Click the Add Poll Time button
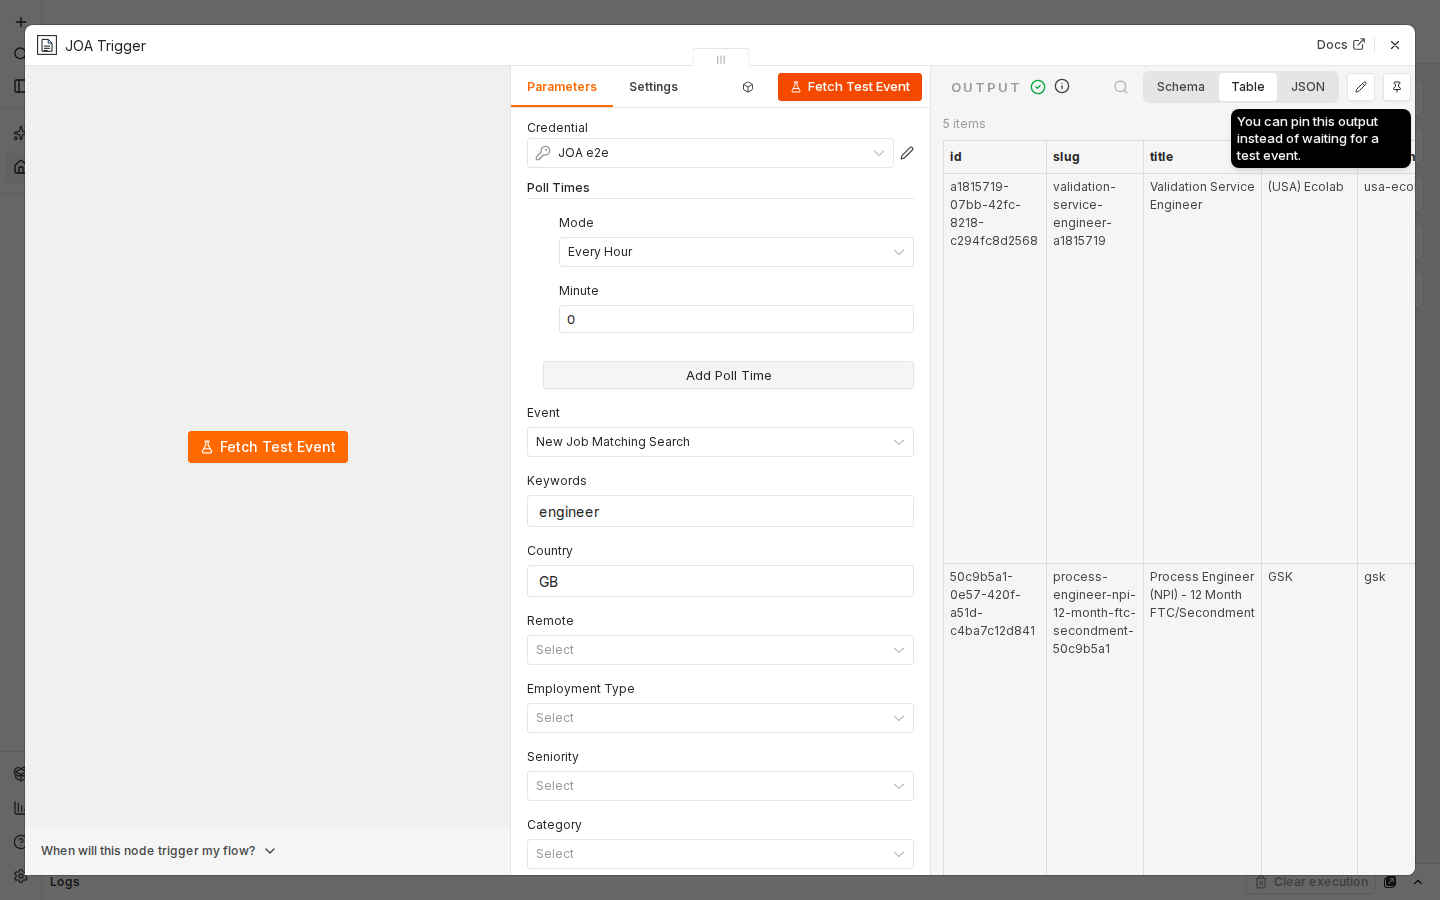 coord(728,375)
